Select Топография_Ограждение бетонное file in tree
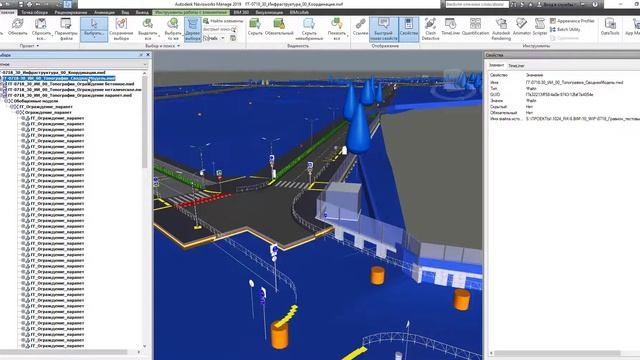Viewport: 640px width, 360px height. (71, 84)
